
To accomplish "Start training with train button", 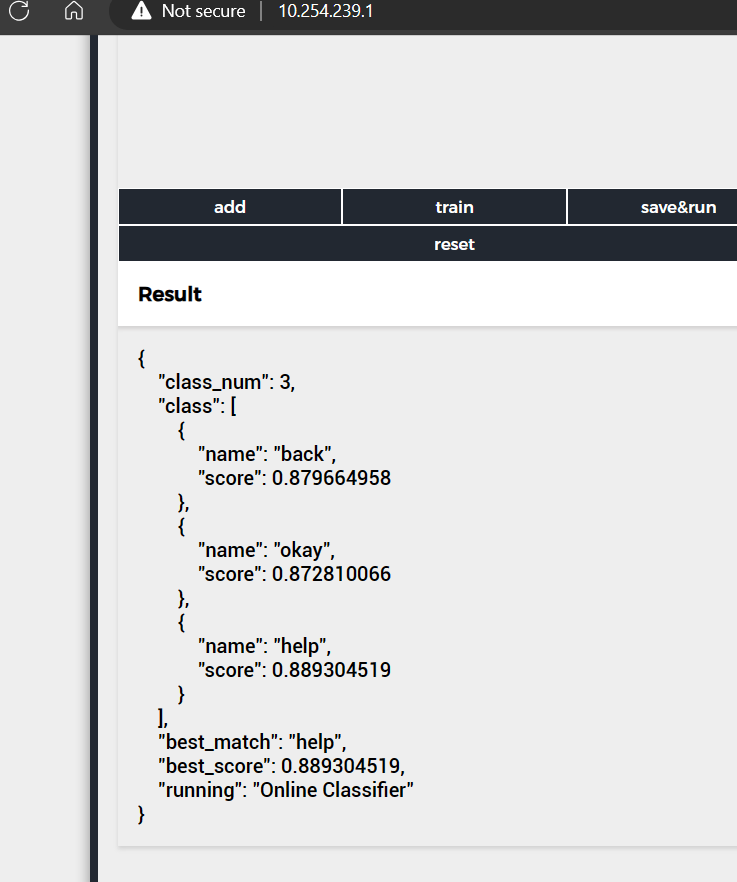I will [454, 207].
